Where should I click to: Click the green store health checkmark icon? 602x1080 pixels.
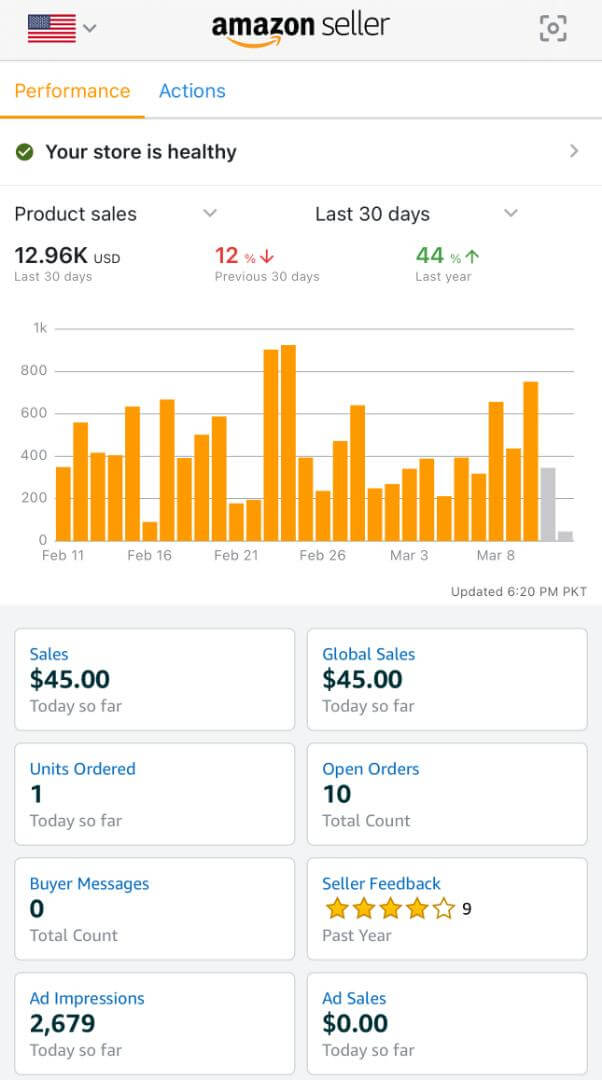point(25,152)
